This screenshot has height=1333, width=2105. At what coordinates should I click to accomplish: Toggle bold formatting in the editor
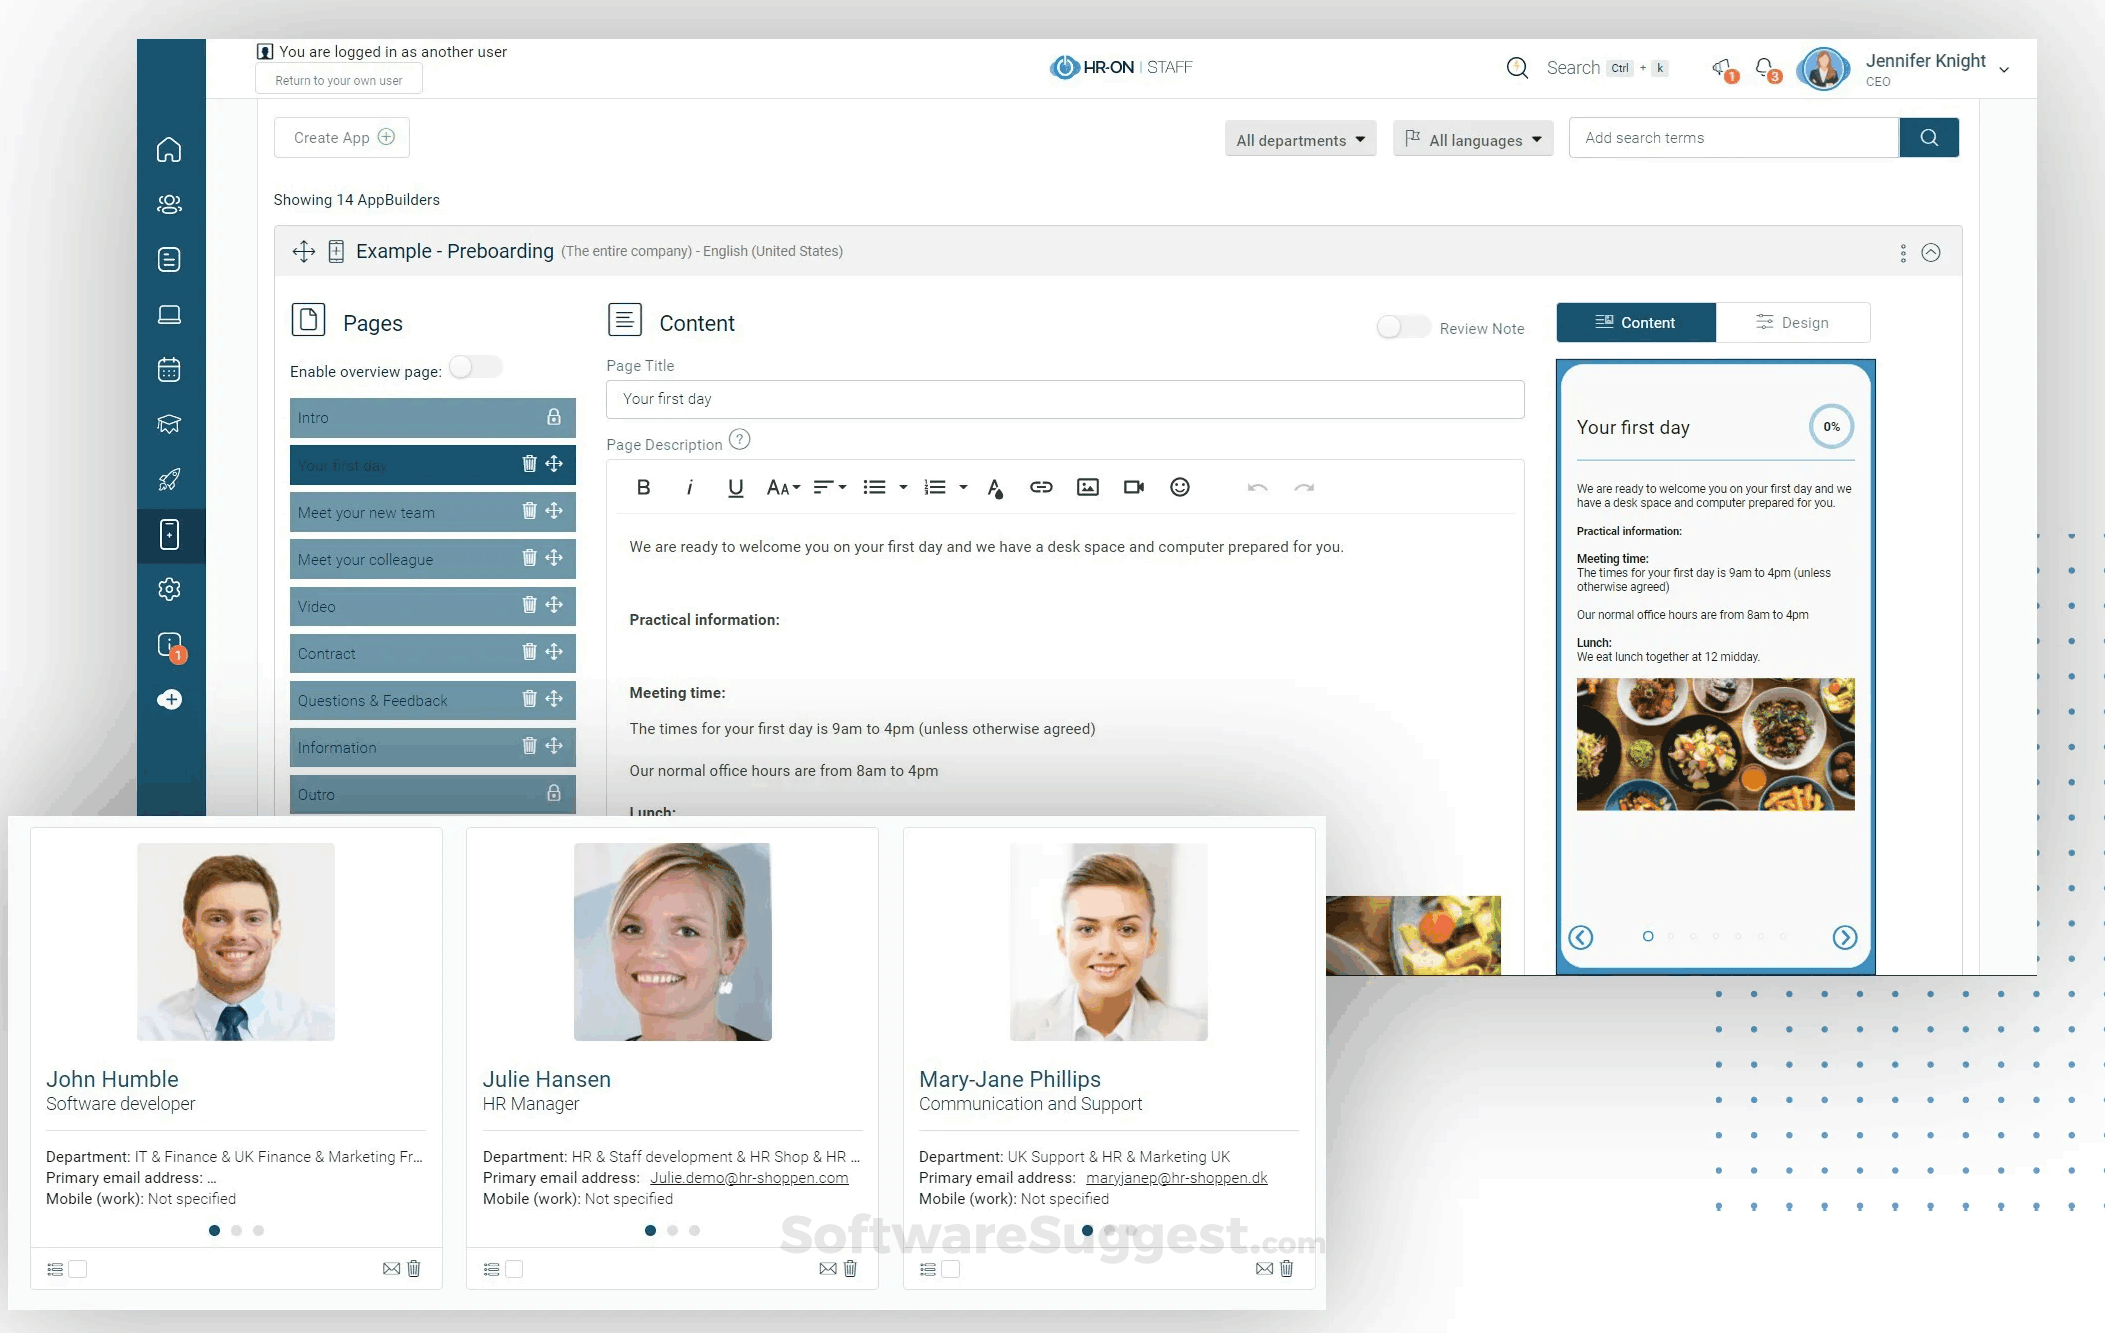[643, 487]
